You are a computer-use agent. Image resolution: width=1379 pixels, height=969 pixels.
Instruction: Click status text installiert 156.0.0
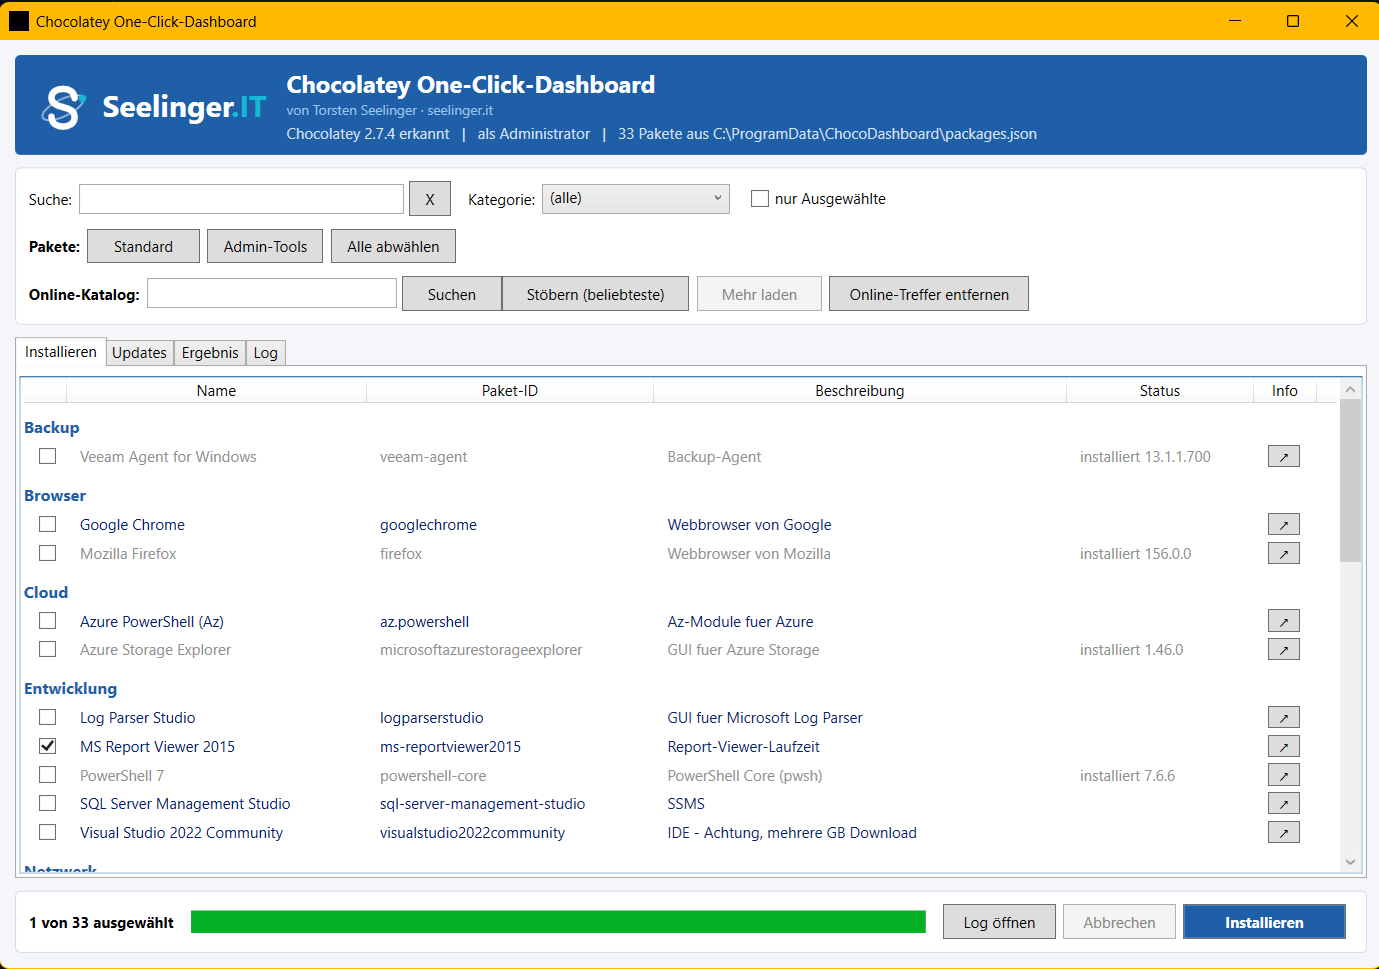point(1135,554)
